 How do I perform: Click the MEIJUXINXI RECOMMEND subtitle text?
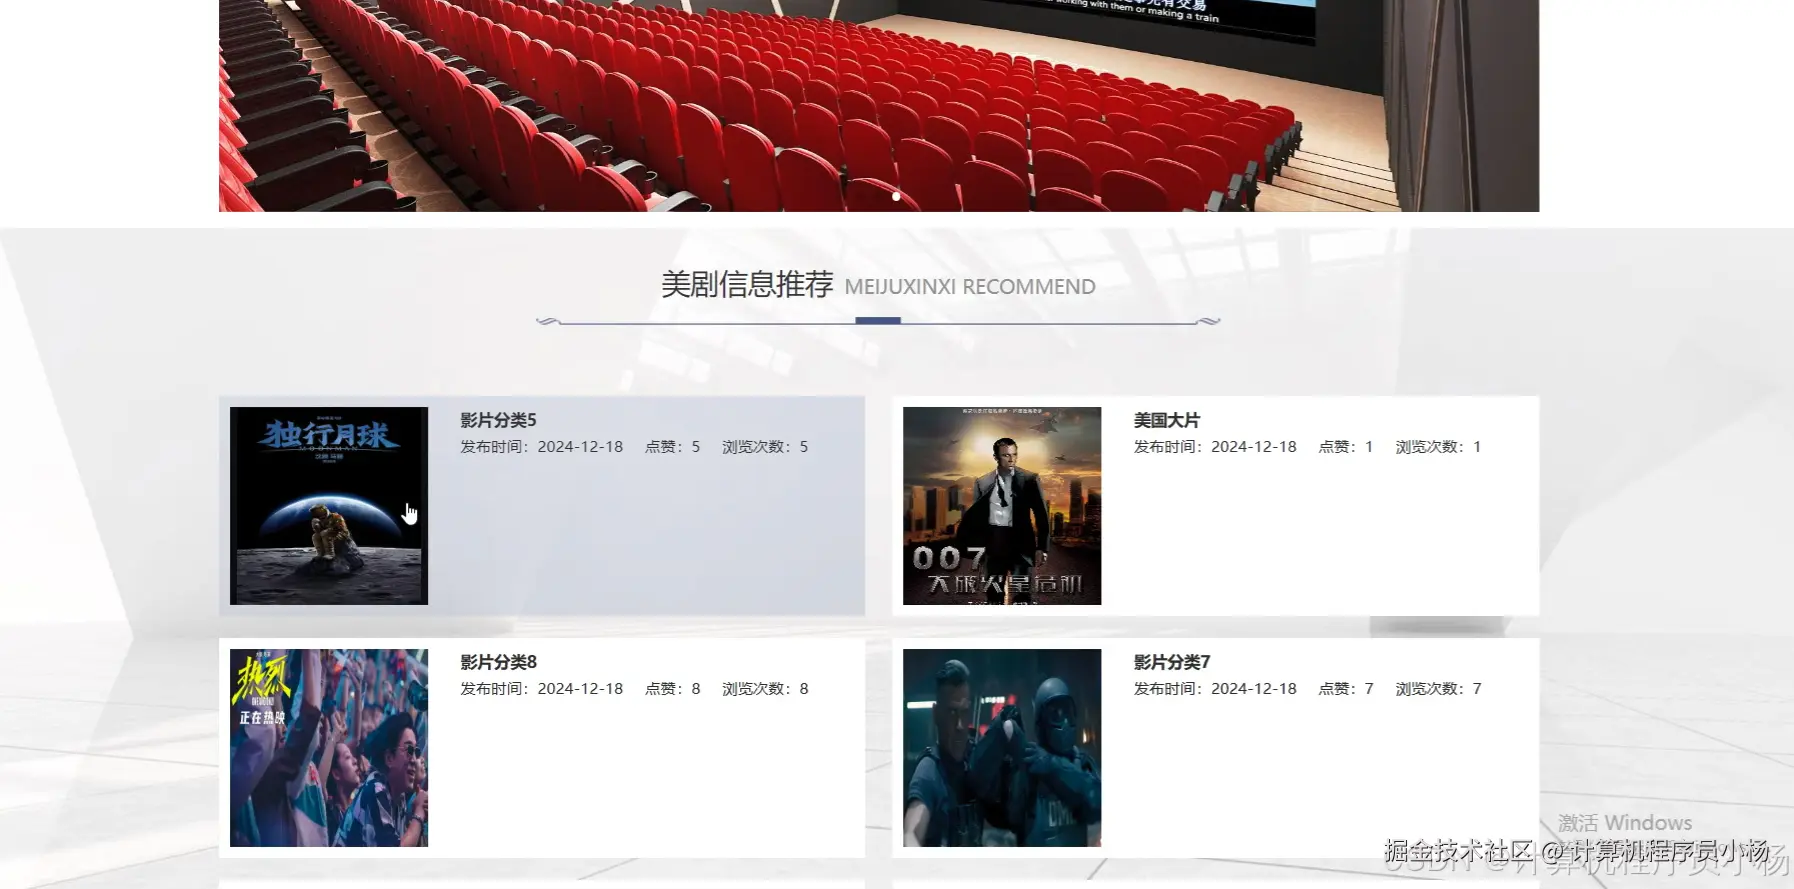tap(970, 287)
